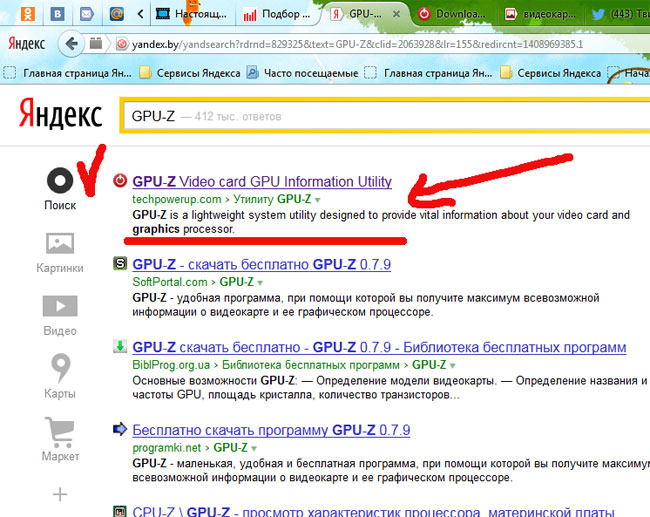Open first 'Сервисы Яндекса' bookmark folder

coord(190,73)
